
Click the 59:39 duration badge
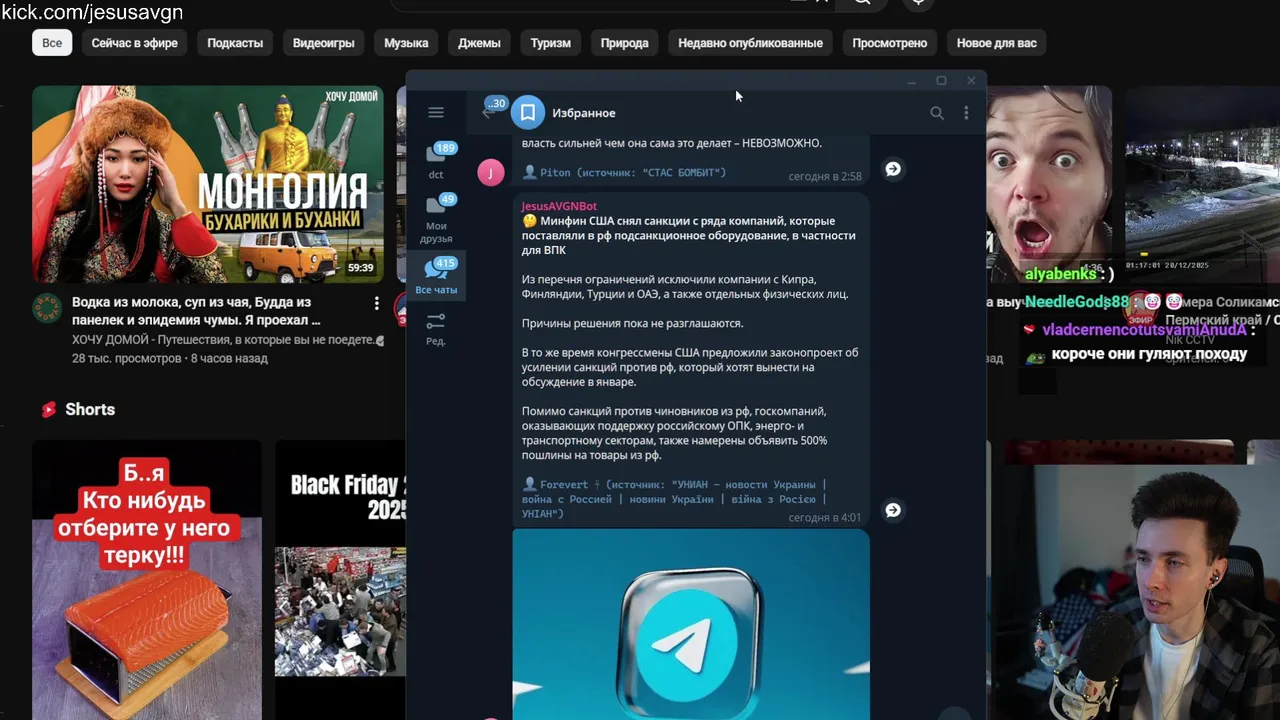pos(360,268)
